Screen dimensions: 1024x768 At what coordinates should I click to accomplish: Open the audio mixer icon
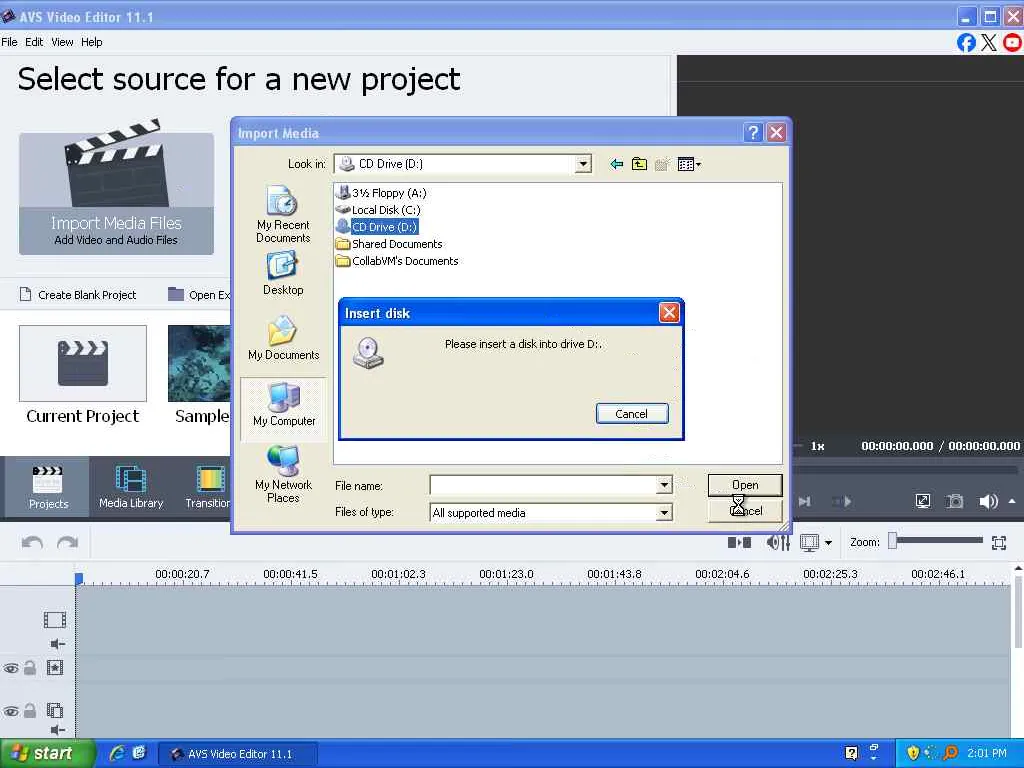click(x=778, y=542)
